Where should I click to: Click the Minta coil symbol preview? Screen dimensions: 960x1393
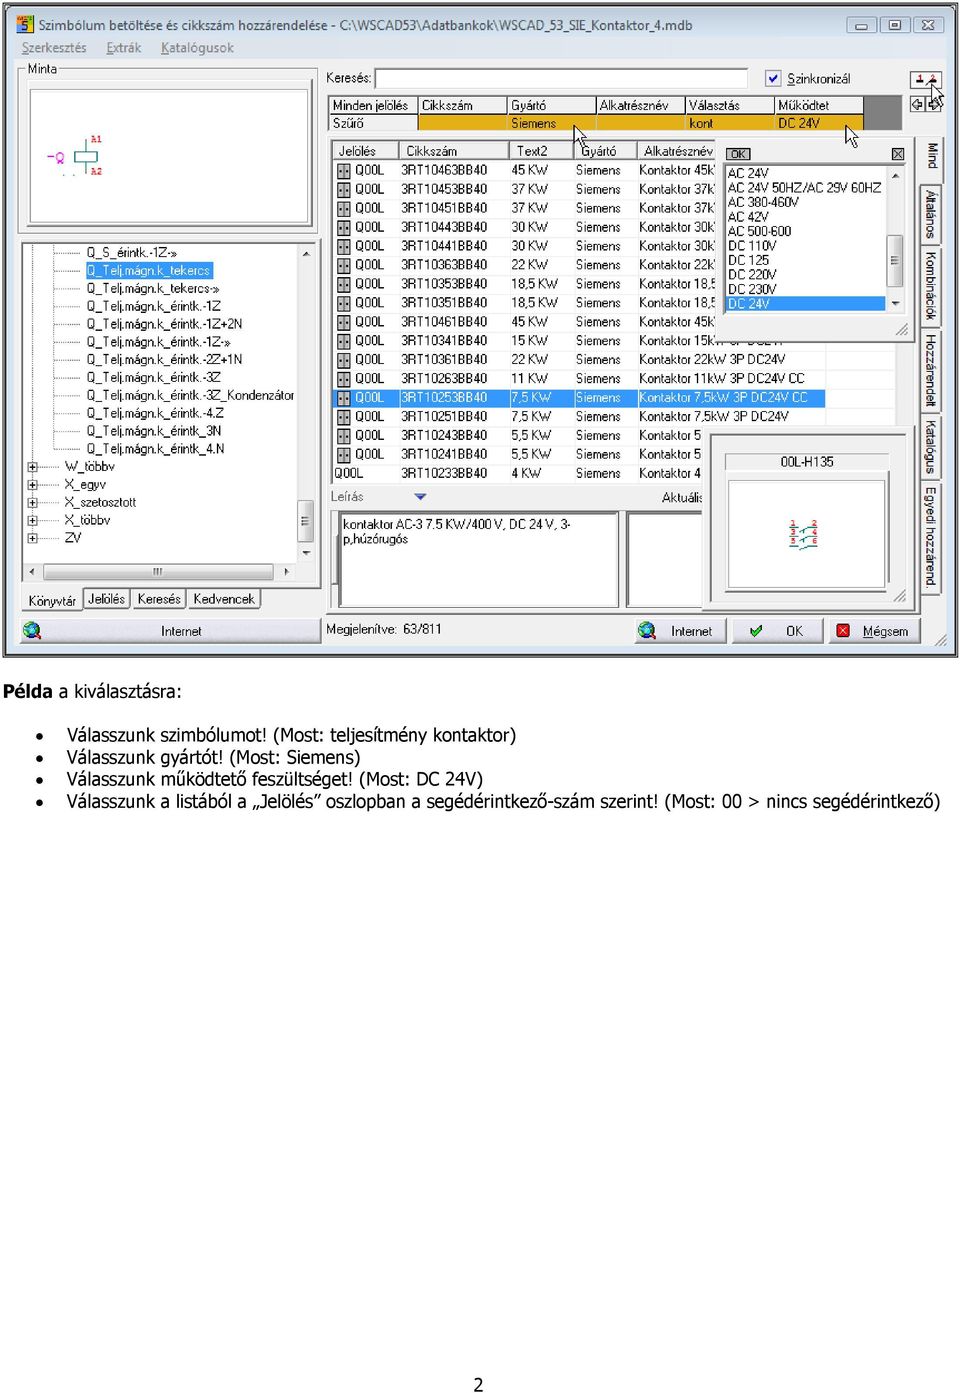[x=169, y=156]
